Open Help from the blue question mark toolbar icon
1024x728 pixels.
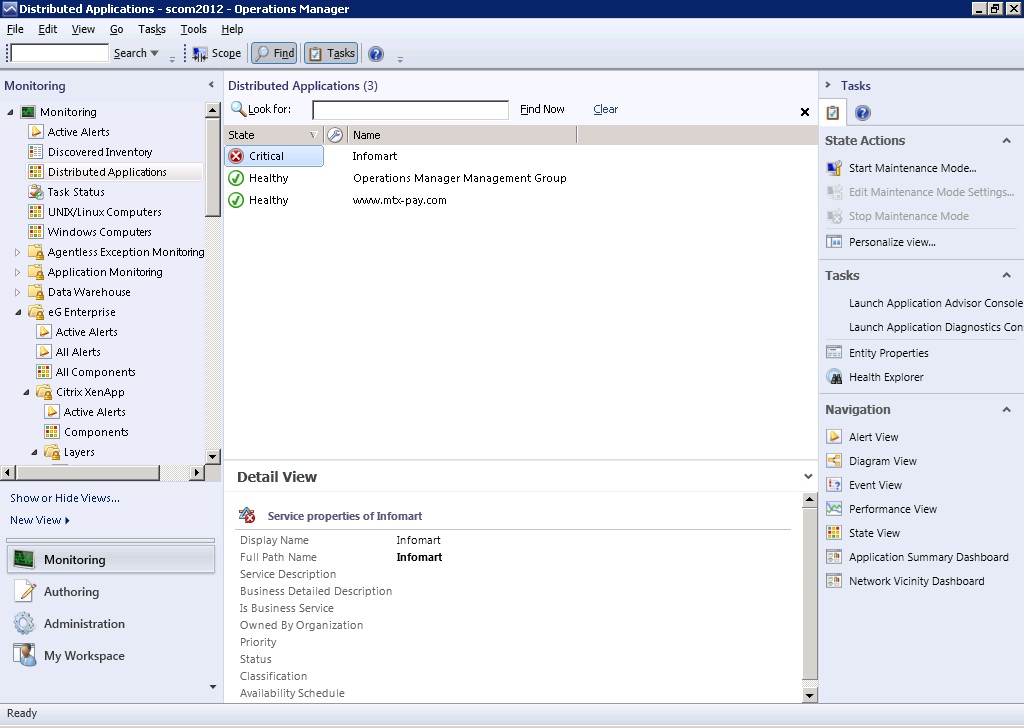(376, 54)
